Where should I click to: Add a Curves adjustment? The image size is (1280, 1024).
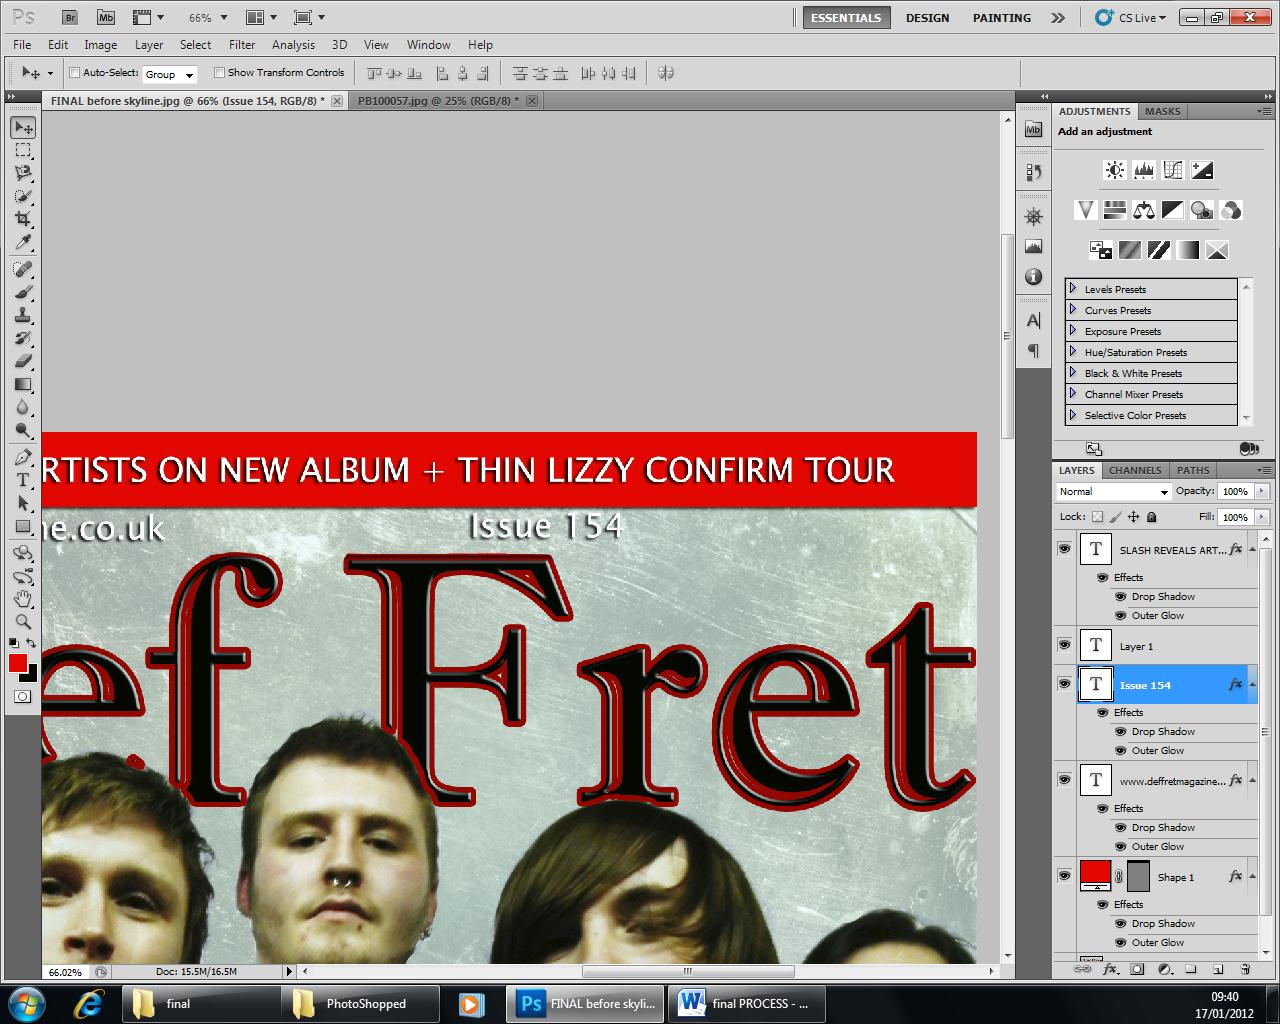[1173, 170]
